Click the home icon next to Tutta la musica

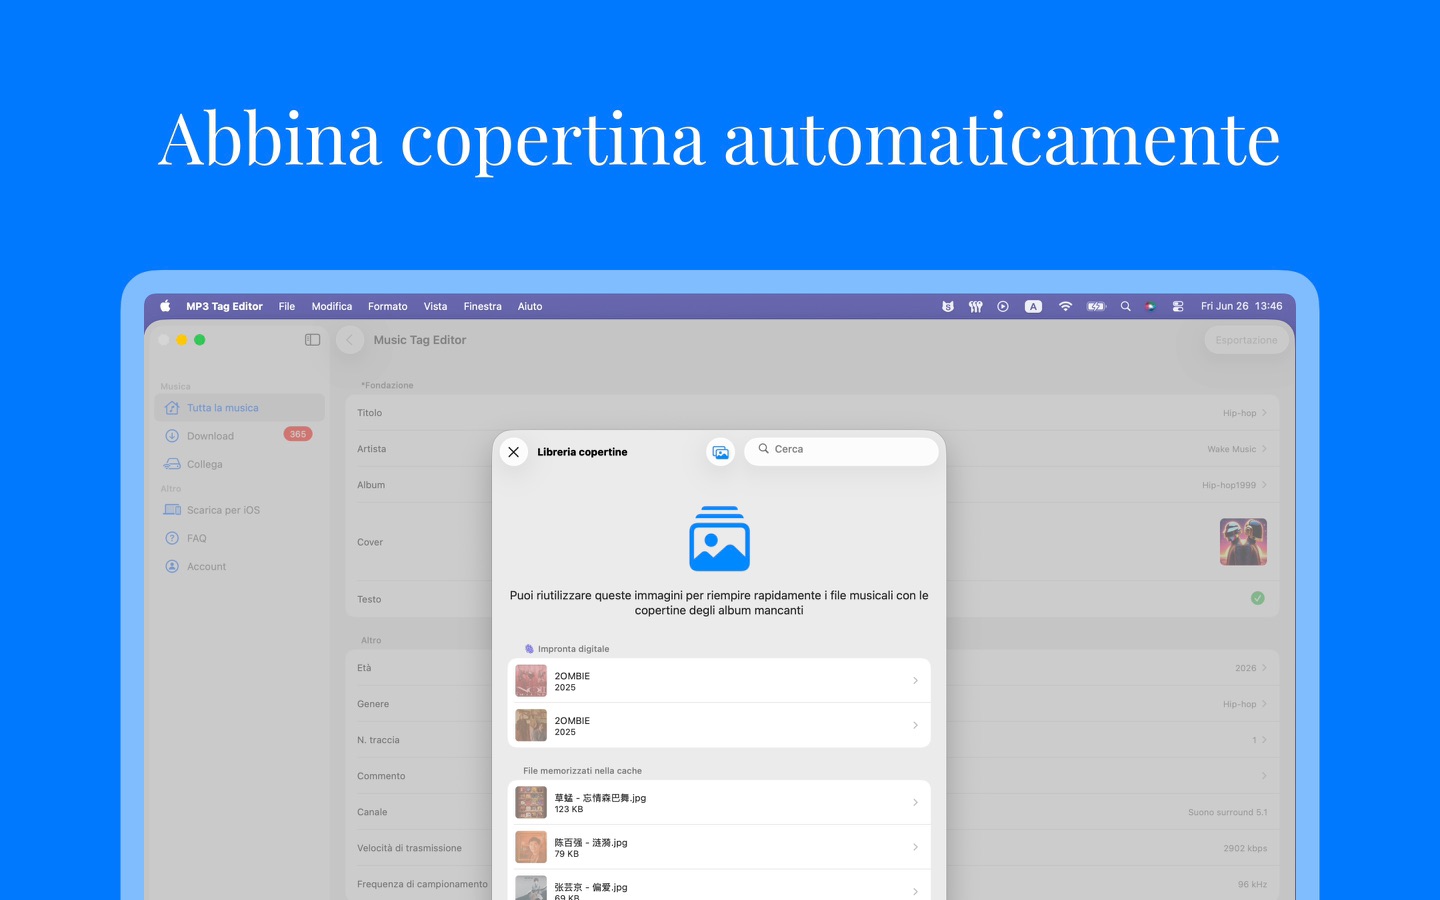point(172,408)
